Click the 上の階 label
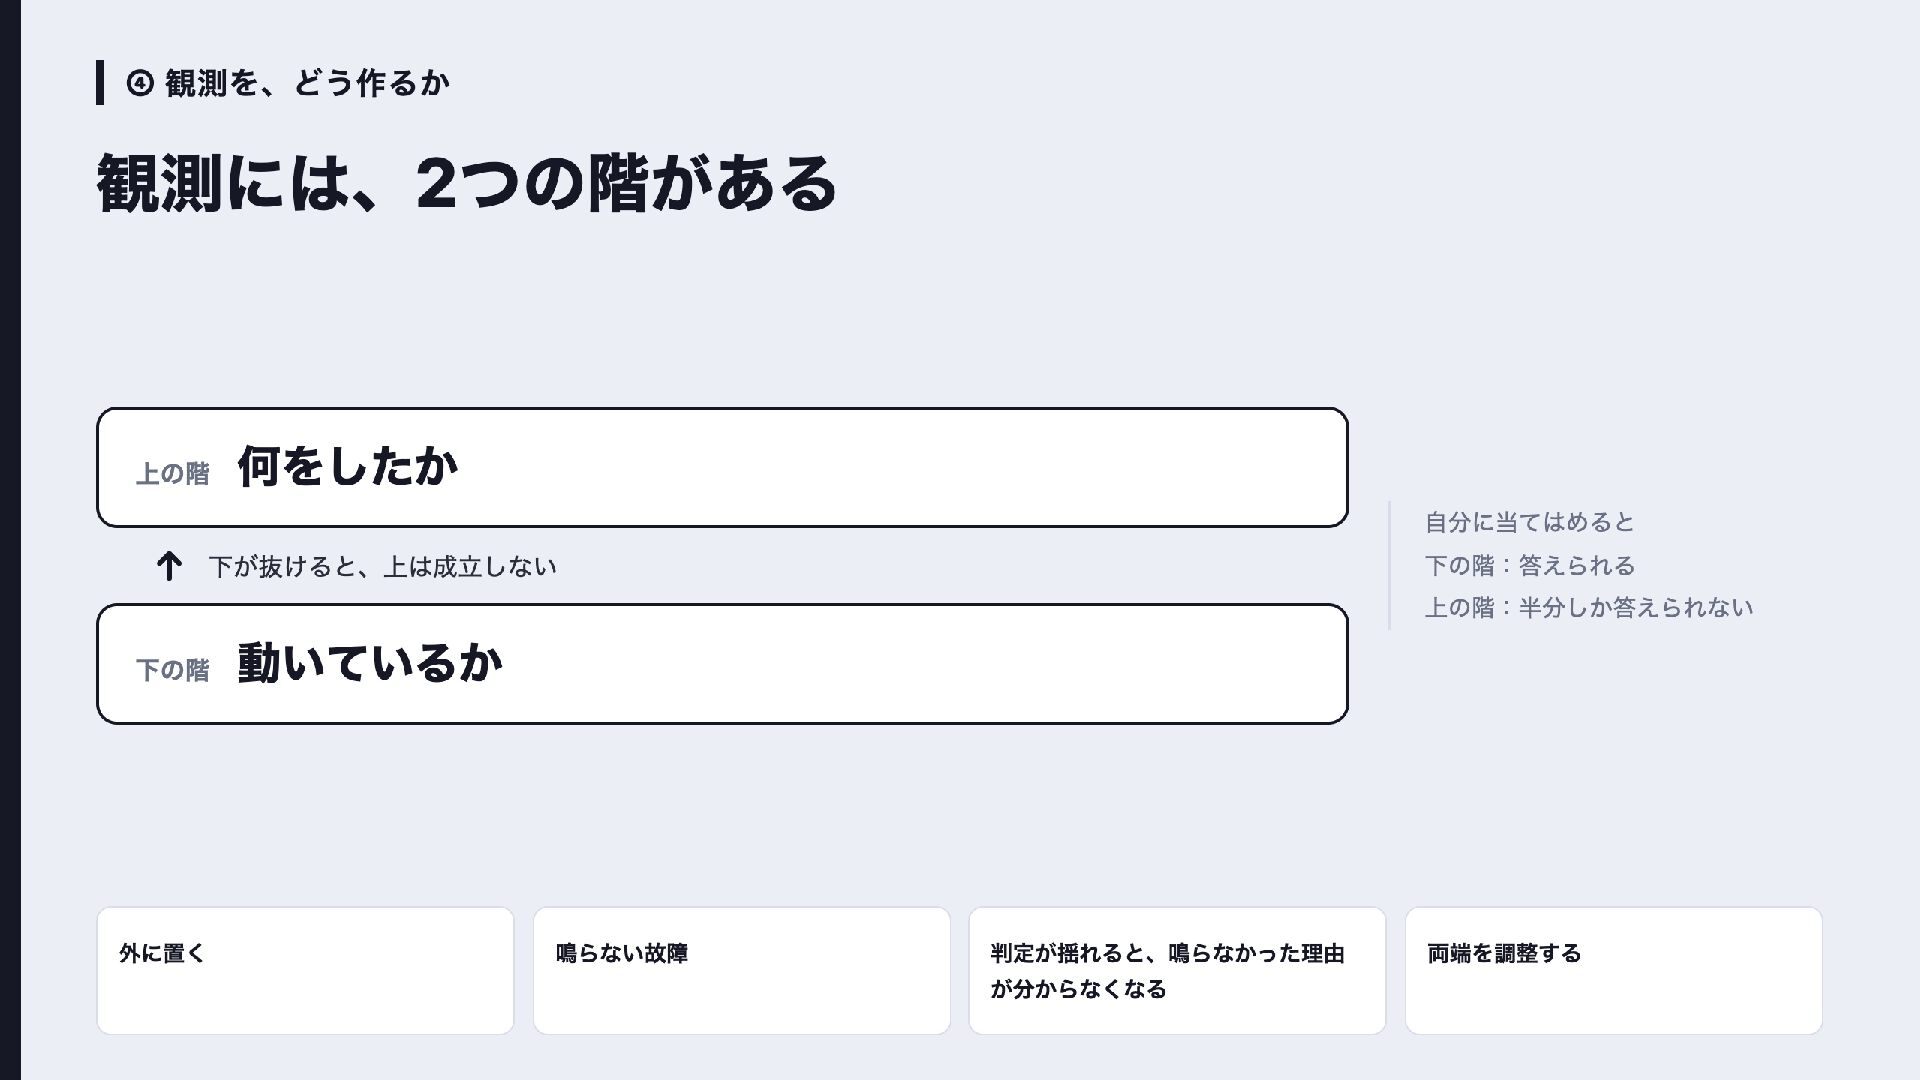The height and width of the screenshot is (1080, 1920). (173, 474)
